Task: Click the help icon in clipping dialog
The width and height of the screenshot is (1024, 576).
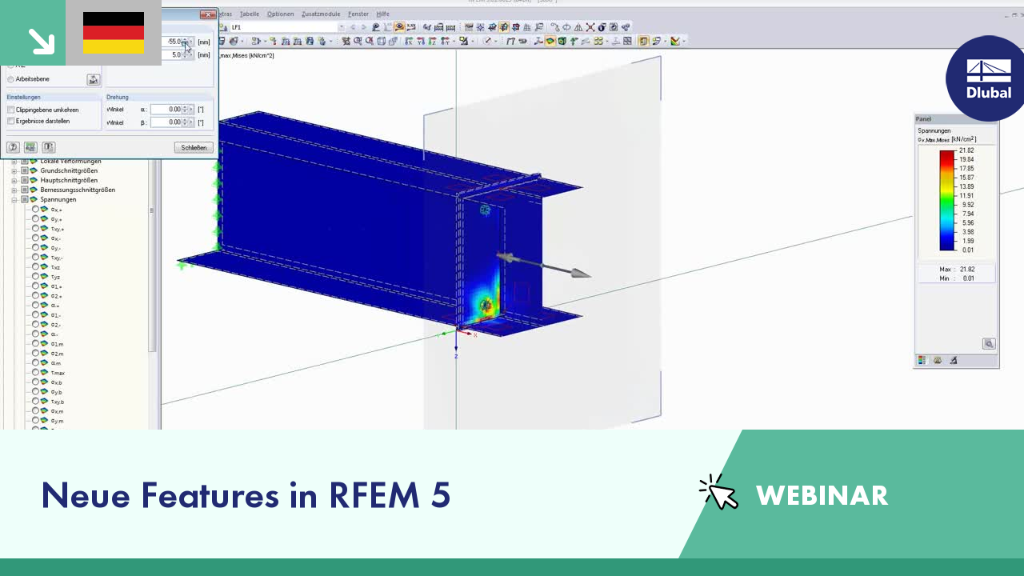Action: [x=12, y=148]
